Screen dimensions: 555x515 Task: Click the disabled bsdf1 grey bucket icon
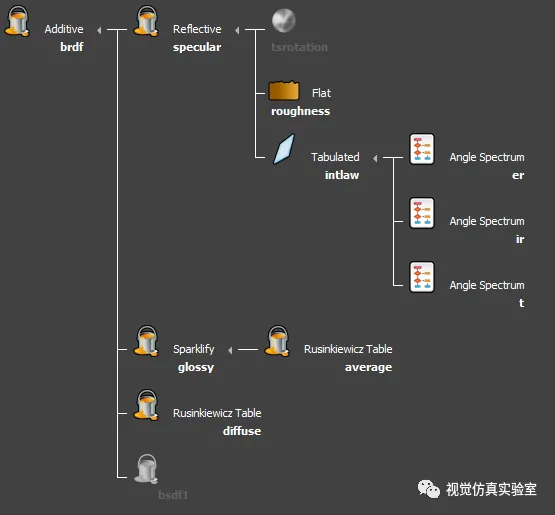(146, 469)
